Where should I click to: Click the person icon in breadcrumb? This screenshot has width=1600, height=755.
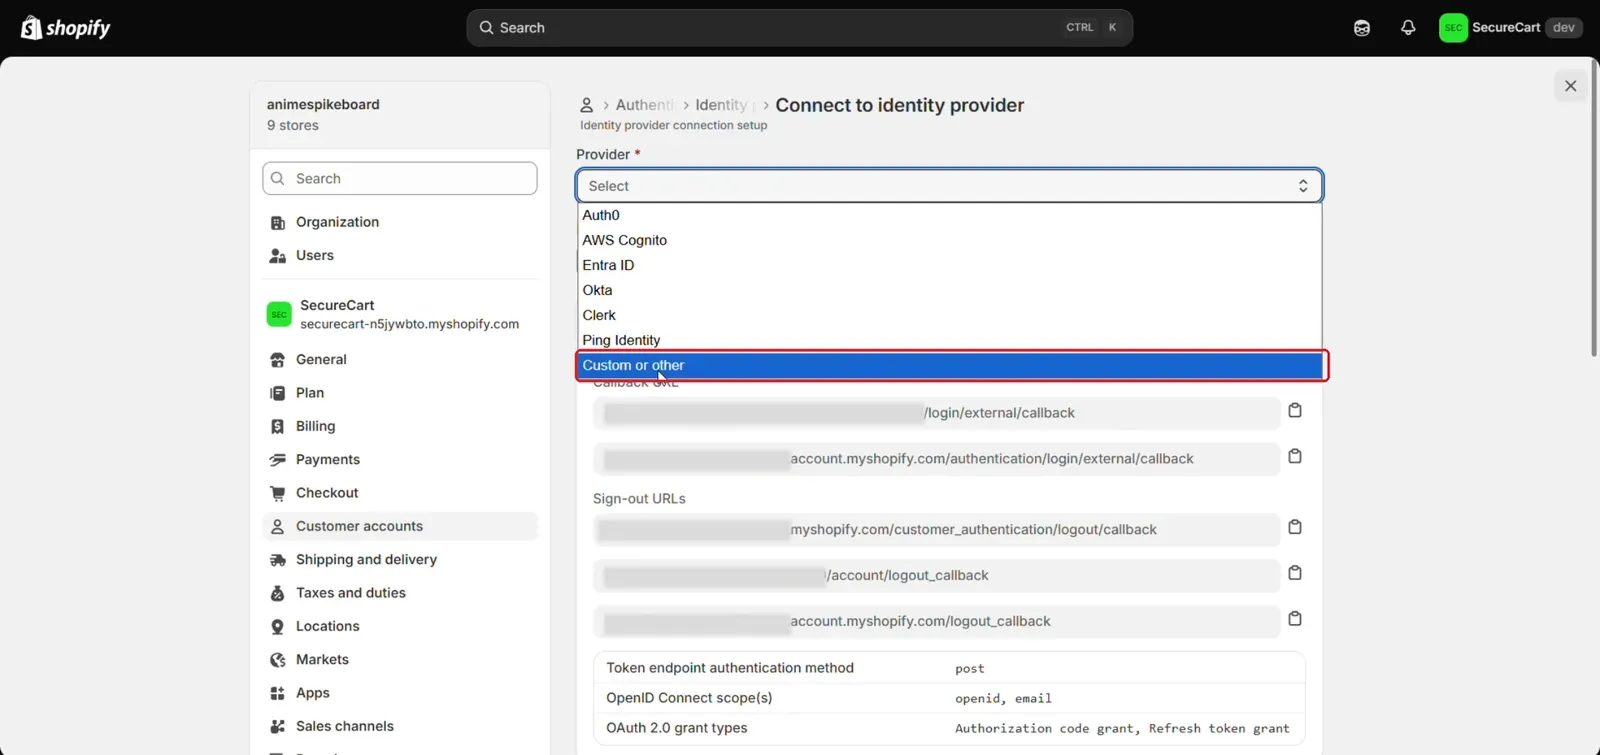(x=587, y=105)
